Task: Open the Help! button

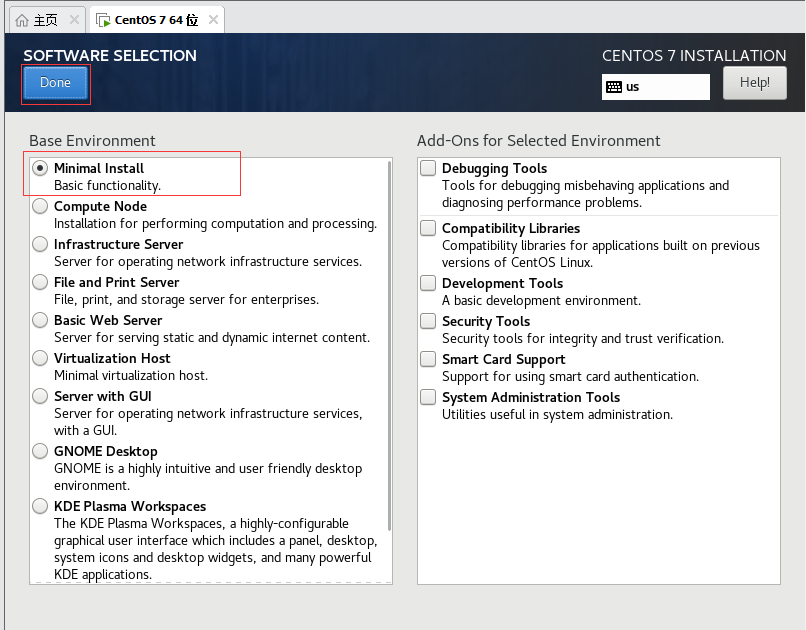Action: 755,83
